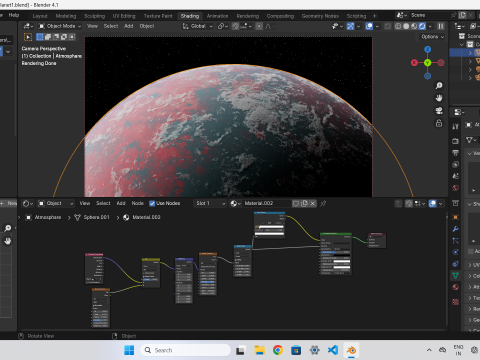This screenshot has height=360, width=480.
Task: Toggle the lock camera to view icon
Action: point(439,123)
